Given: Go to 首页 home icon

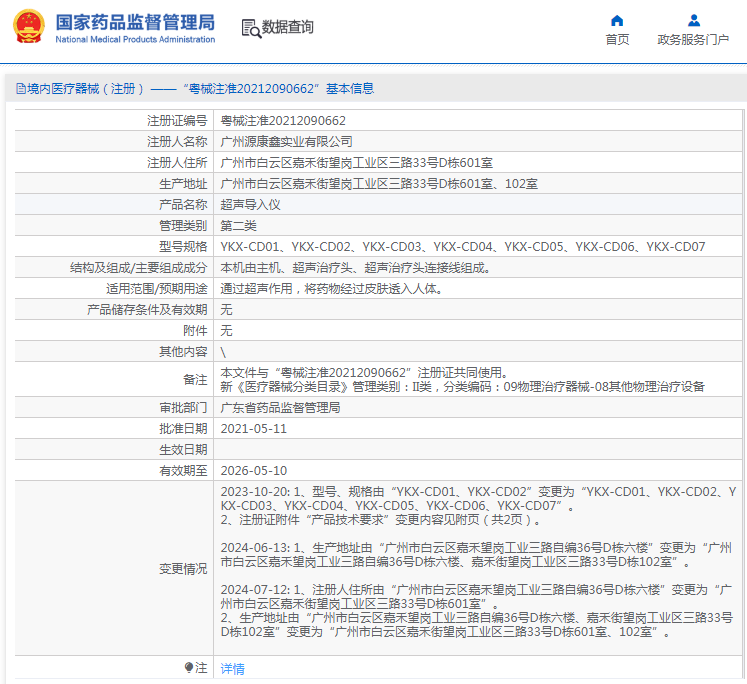Looking at the screenshot, I should 617,20.
